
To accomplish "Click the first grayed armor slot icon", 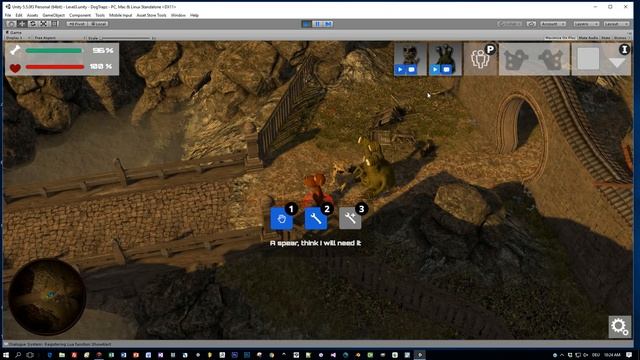I will tap(516, 60).
